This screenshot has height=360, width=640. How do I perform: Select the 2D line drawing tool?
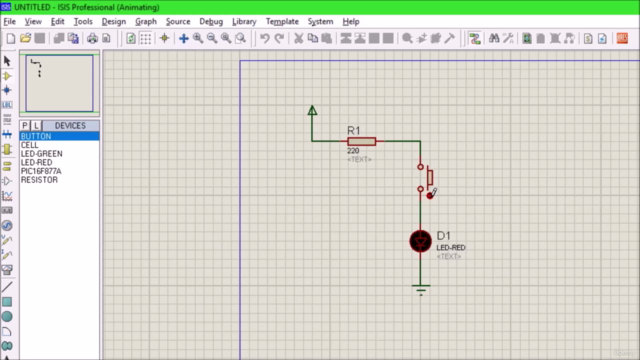[x=7, y=287]
